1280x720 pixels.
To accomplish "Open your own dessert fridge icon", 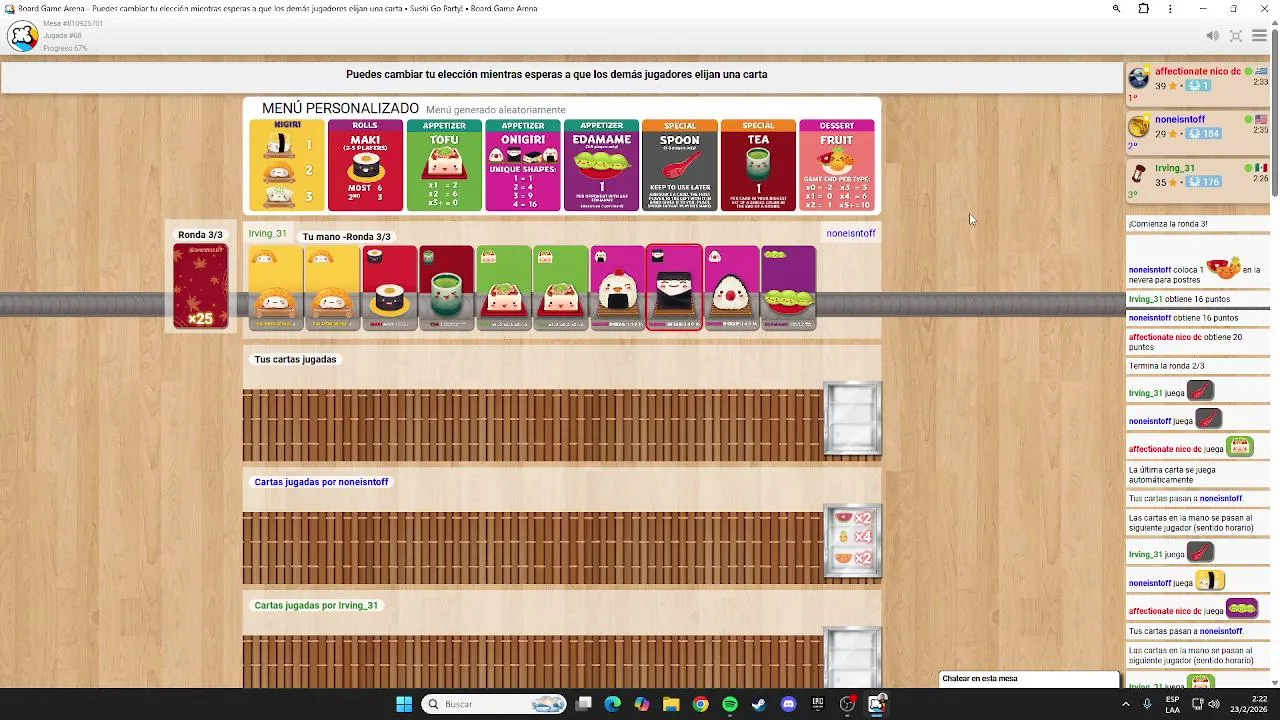I will coord(853,419).
